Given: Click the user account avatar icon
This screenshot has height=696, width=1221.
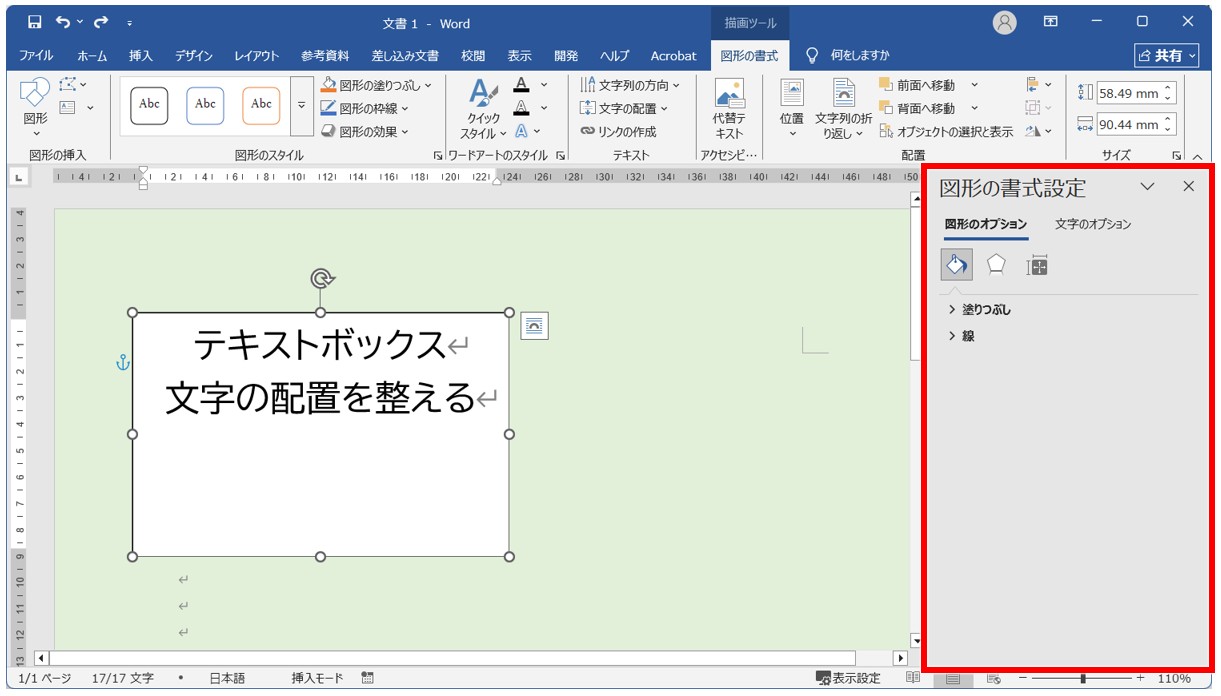Looking at the screenshot, I should tap(1005, 22).
